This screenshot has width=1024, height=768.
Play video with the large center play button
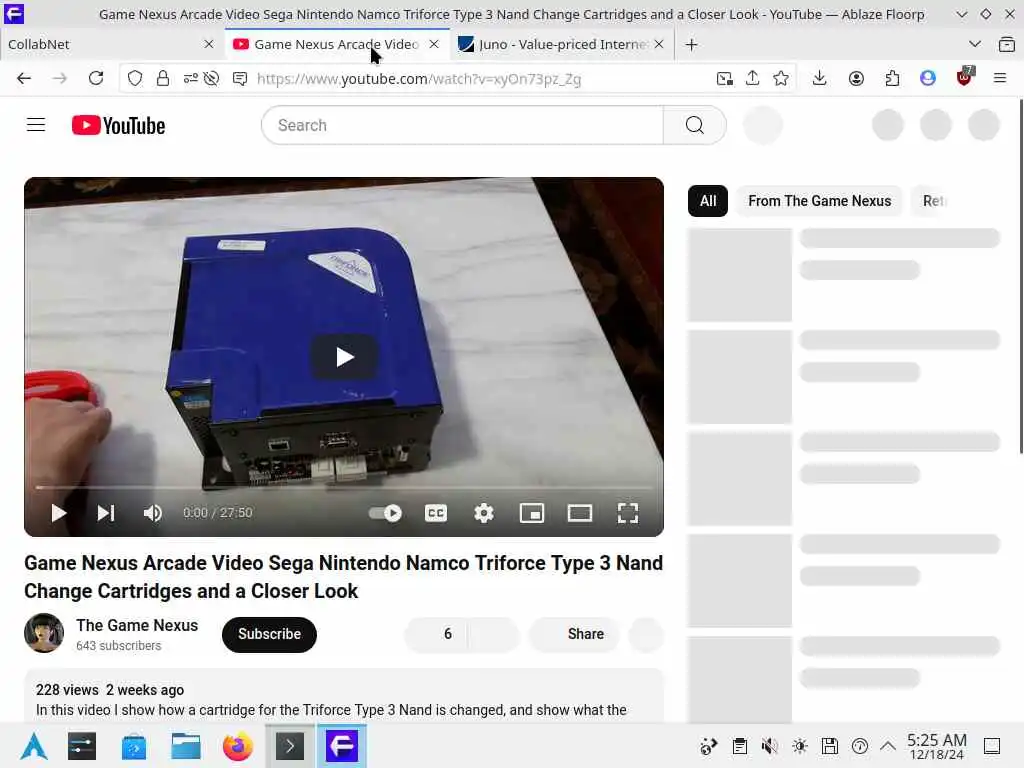click(x=344, y=357)
